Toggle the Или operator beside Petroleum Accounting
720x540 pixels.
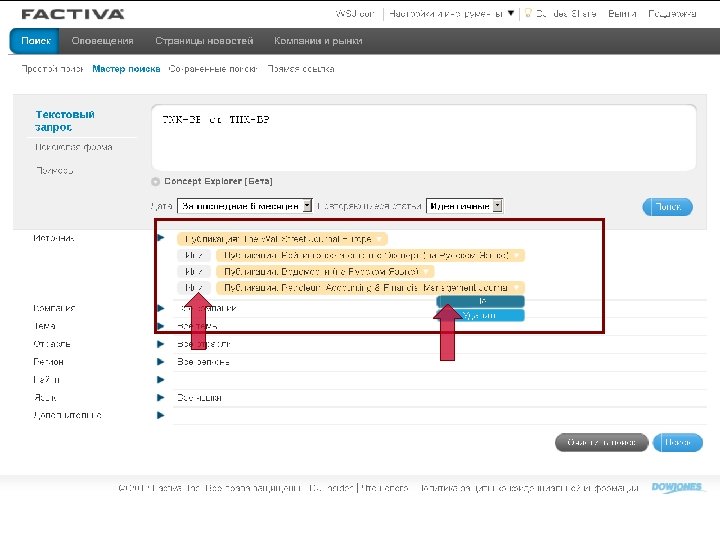tap(194, 288)
